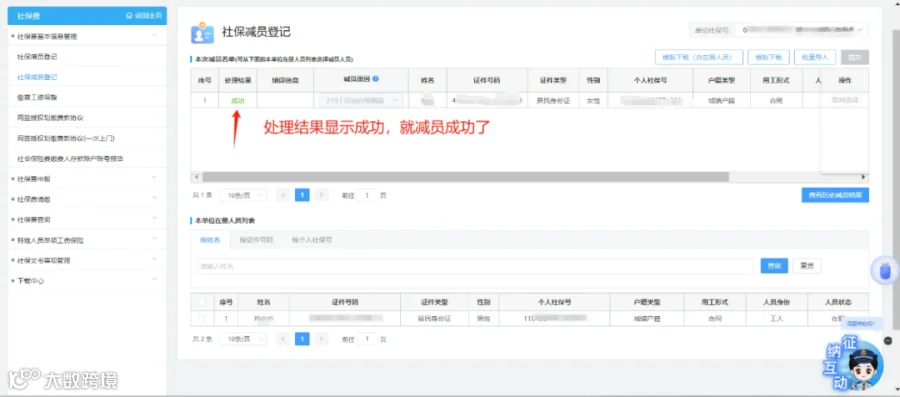Screen dimensions: 900x397
Task: Open 网签授权划缴费款协议 sidebar item
Action: [x=51, y=118]
